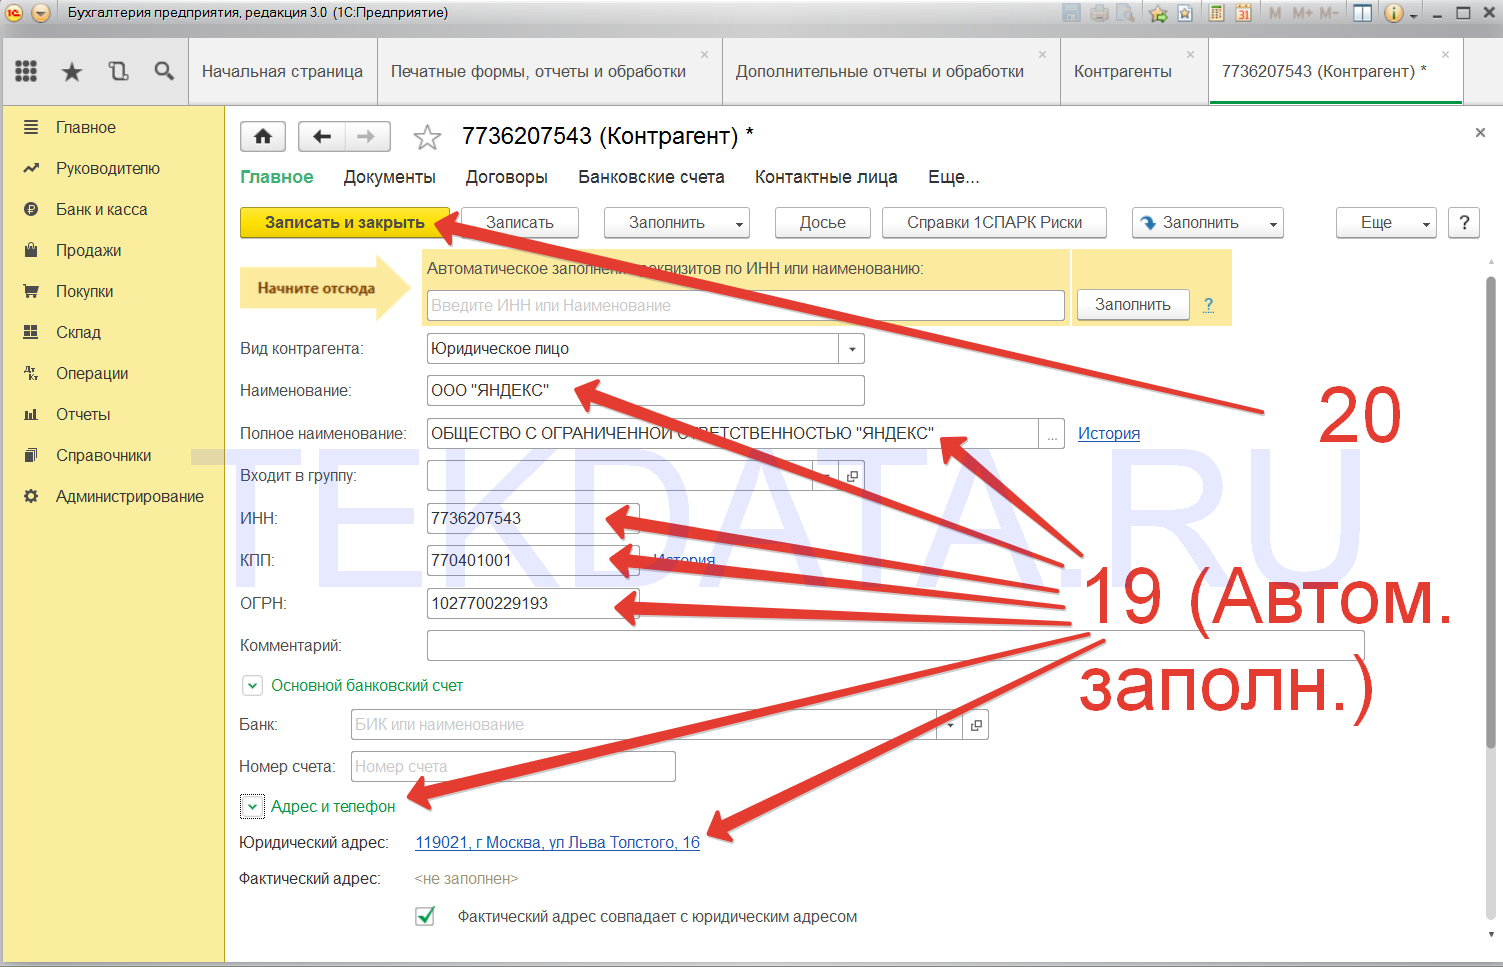Image resolution: width=1503 pixels, height=967 pixels.
Task: Click the Отчеты bar chart icon
Action: [x=31, y=414]
